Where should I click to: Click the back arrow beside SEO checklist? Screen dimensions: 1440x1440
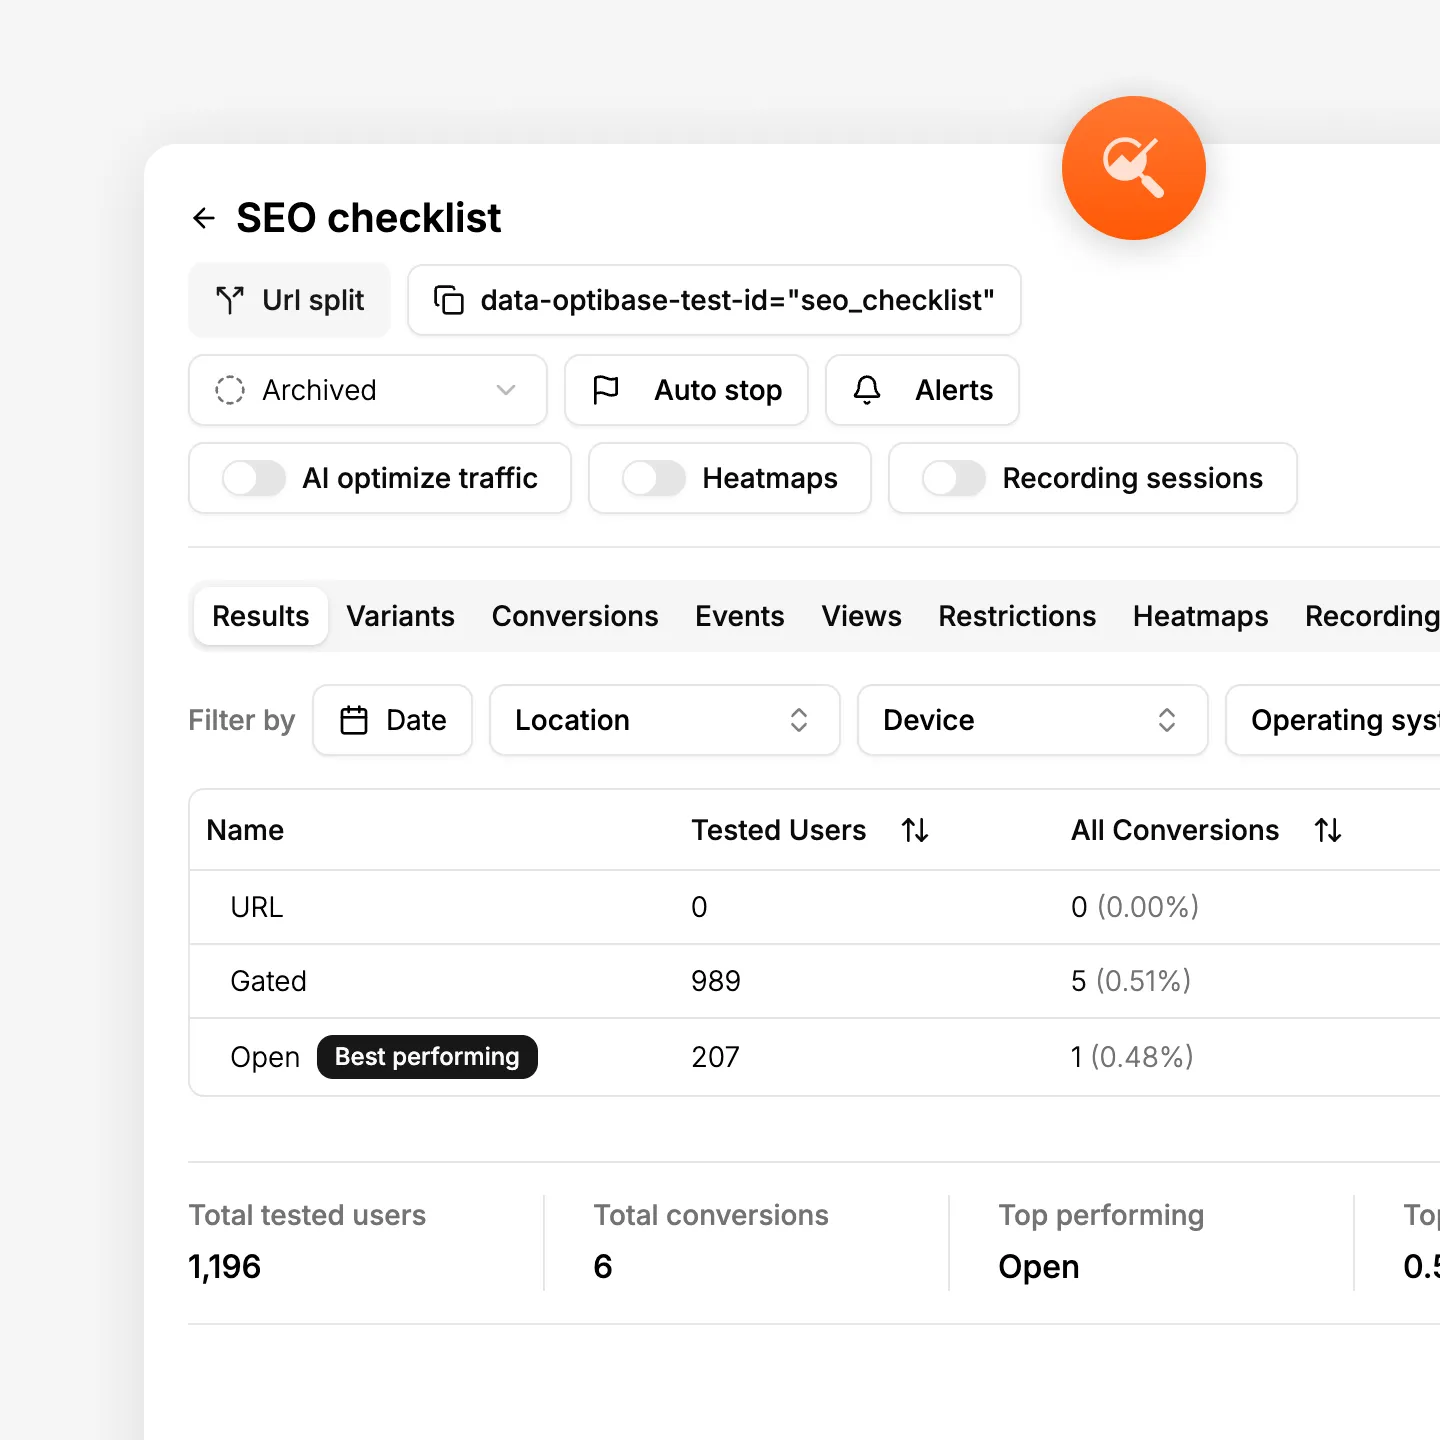[204, 218]
